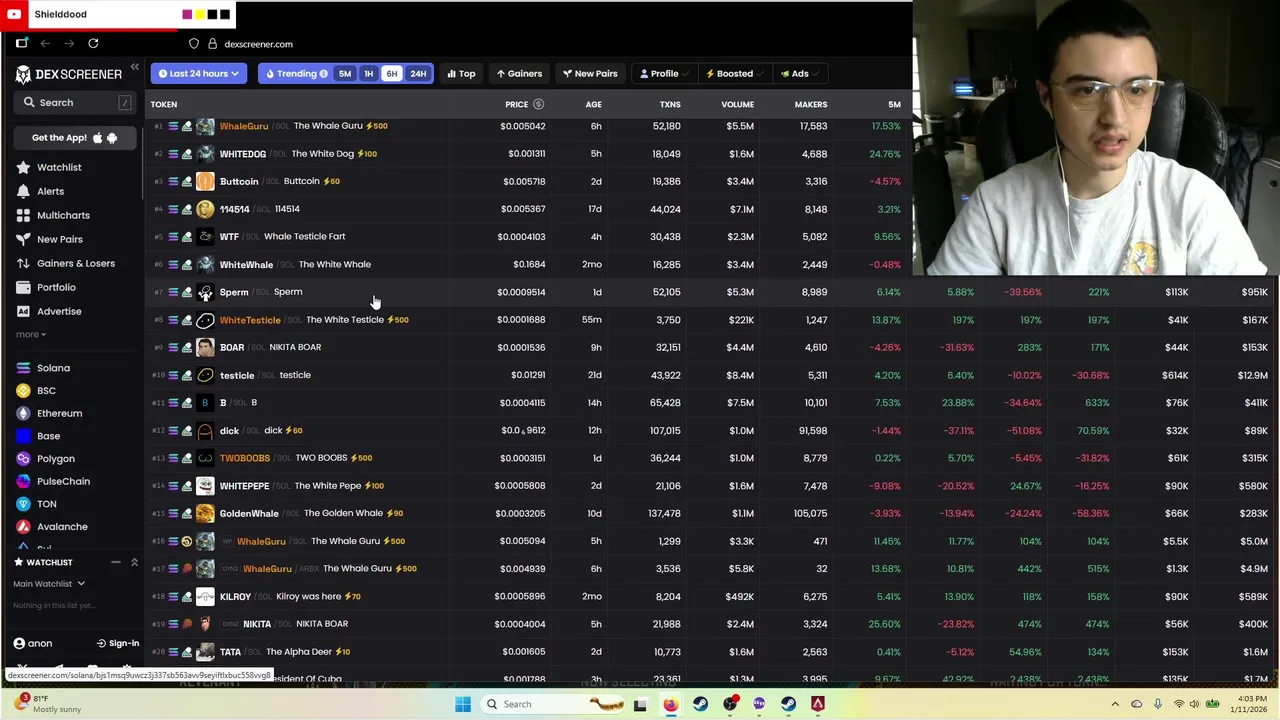This screenshot has height=720, width=1280.
Task: Open the GoldenWhale token row
Action: click(712, 513)
